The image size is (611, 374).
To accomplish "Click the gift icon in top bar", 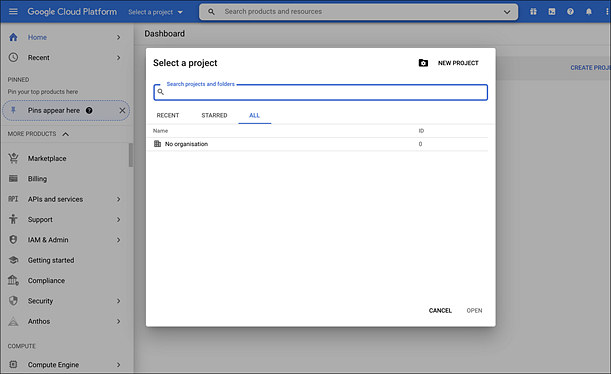I will pyautogui.click(x=533, y=12).
